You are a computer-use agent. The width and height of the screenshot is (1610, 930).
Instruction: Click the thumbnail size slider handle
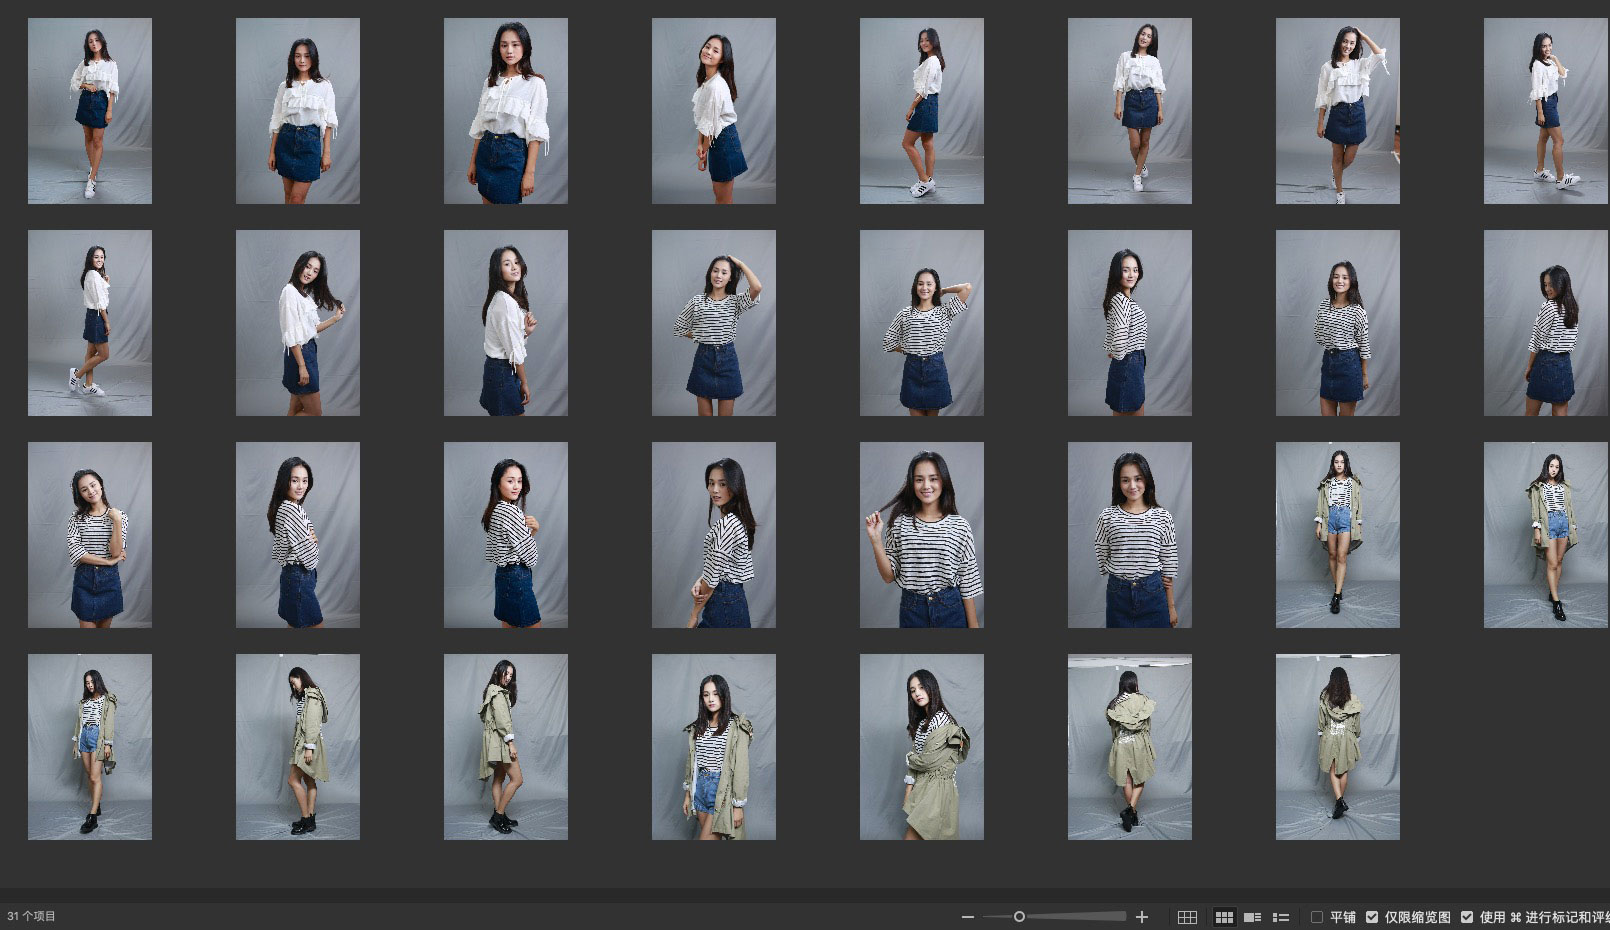(x=1019, y=917)
